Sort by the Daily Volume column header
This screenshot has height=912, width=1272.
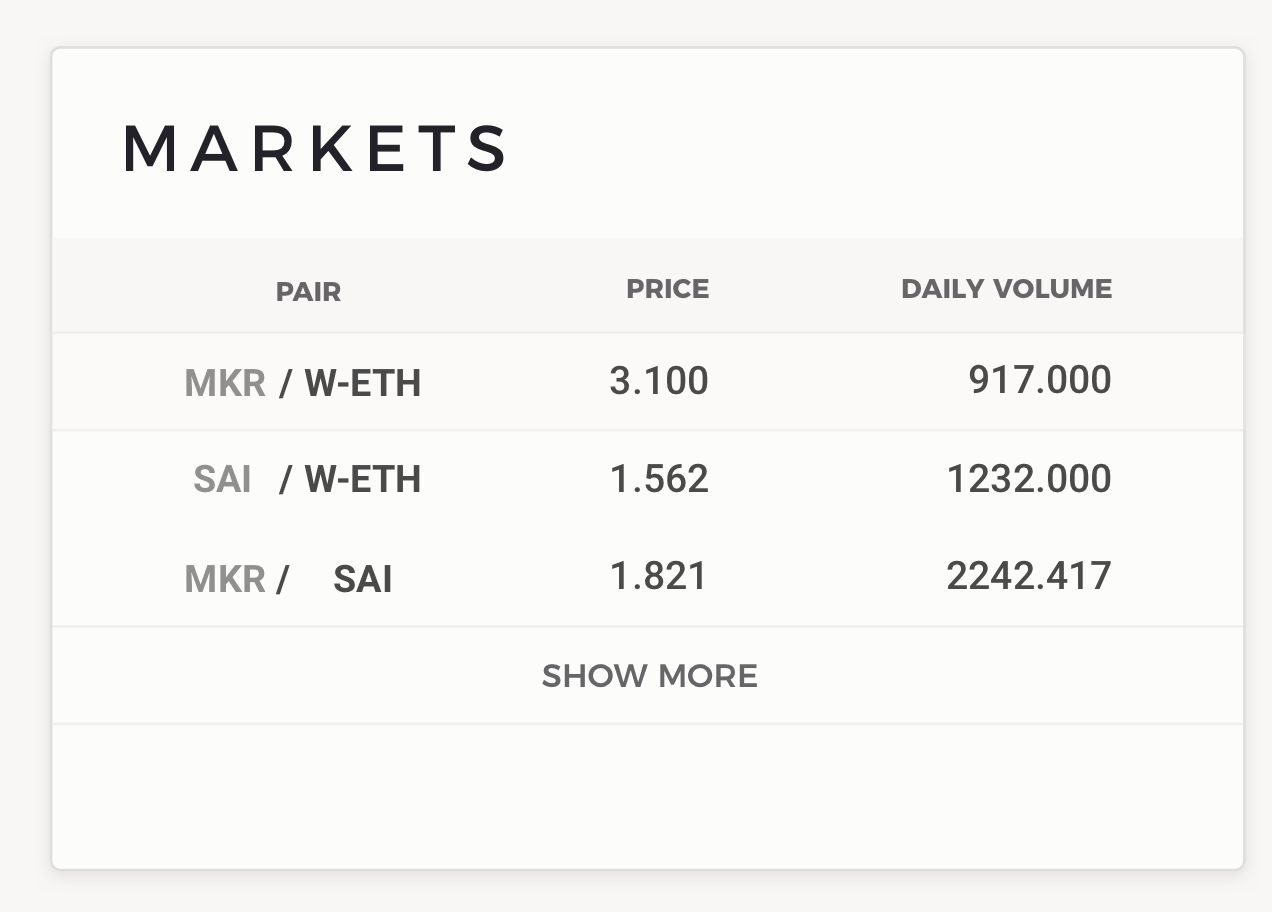tap(1006, 289)
